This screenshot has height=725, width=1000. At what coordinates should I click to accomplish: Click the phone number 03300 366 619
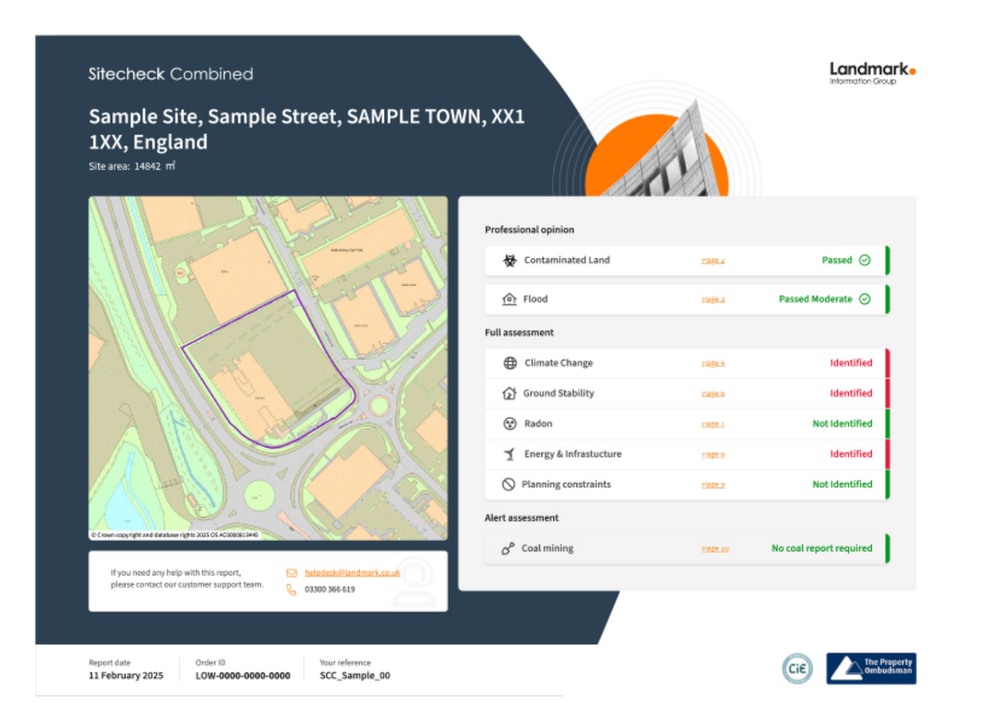[330, 590]
